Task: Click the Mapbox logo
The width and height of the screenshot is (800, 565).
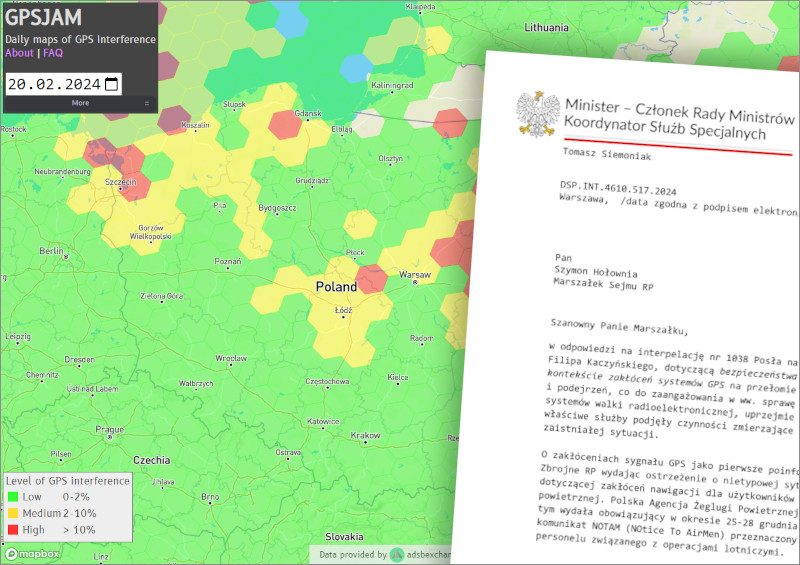Action: pyautogui.click(x=32, y=554)
